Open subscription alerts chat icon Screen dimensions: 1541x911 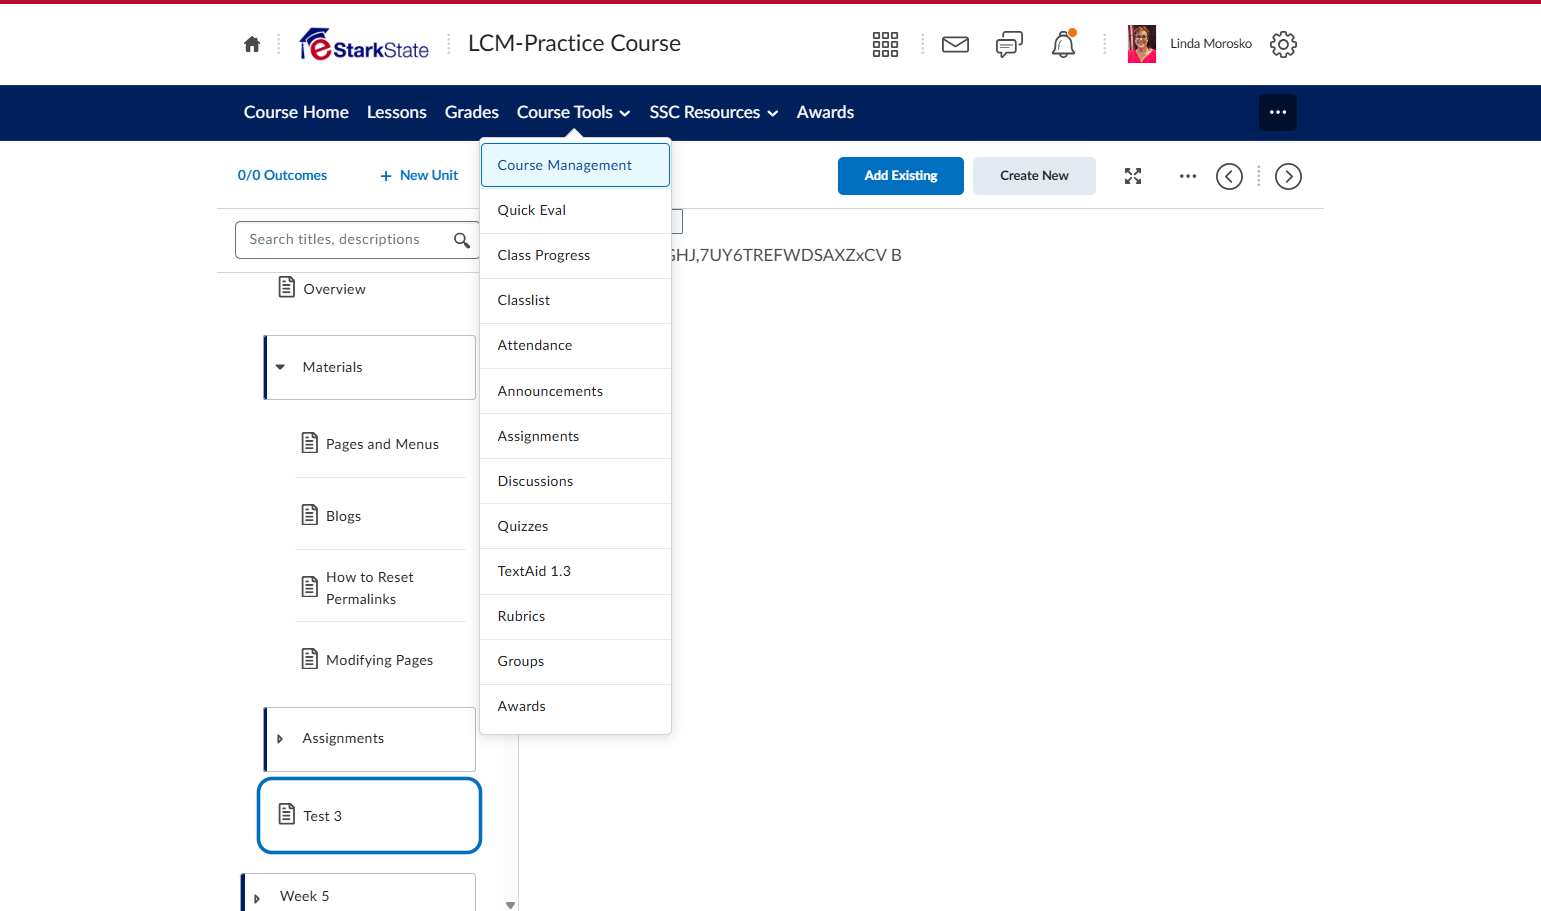click(1009, 44)
